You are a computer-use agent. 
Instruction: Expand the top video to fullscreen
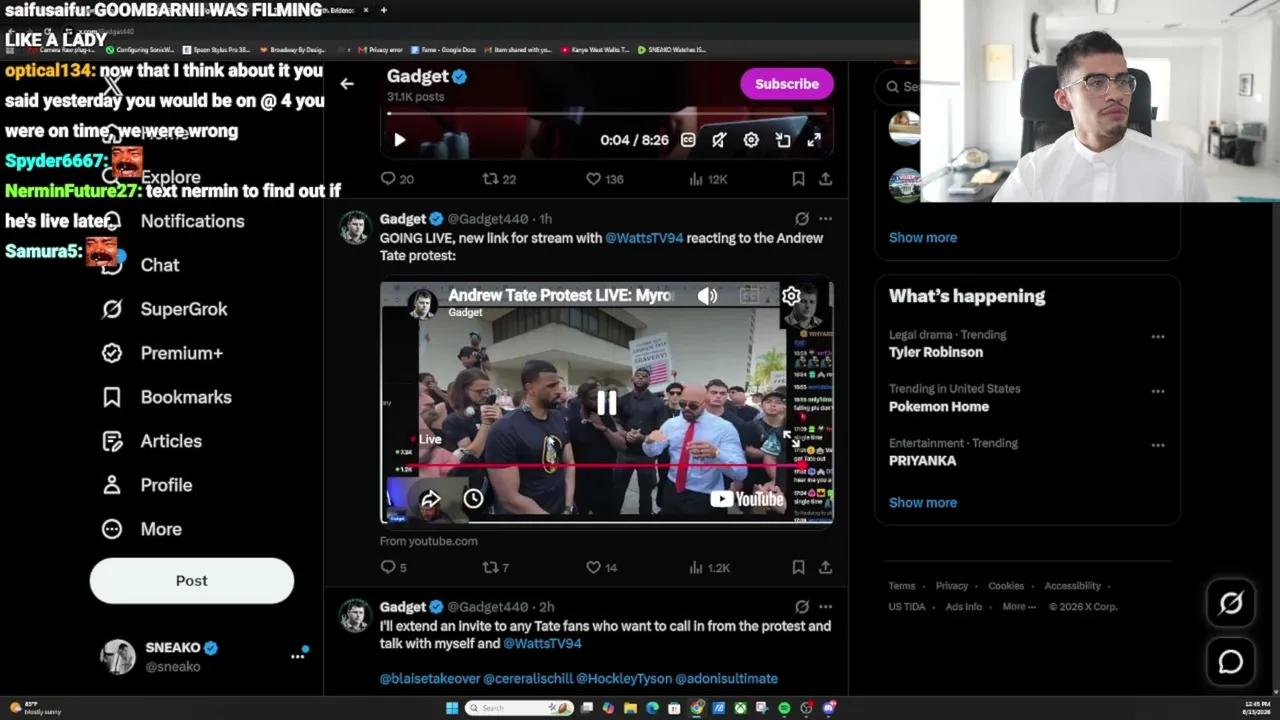coord(814,140)
